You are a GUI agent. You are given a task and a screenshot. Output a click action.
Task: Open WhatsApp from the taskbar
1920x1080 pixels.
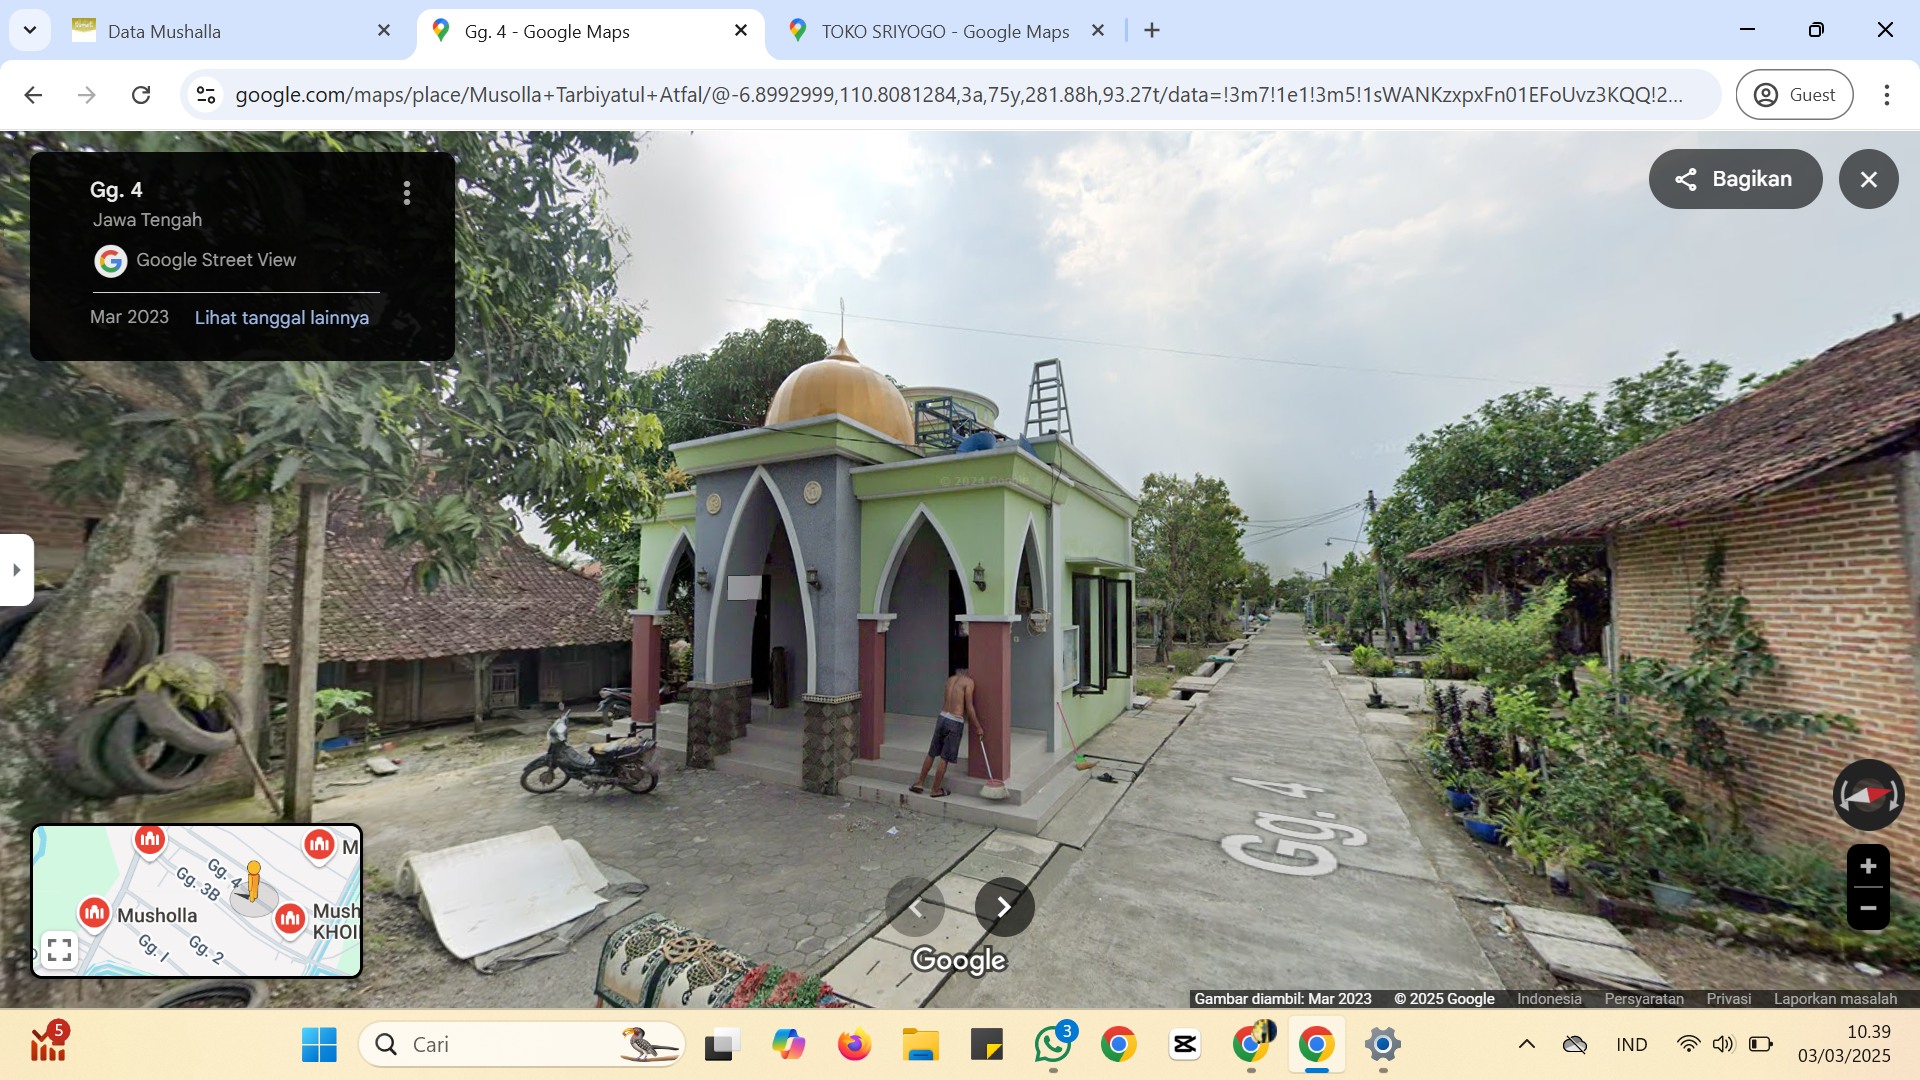[1052, 1045]
